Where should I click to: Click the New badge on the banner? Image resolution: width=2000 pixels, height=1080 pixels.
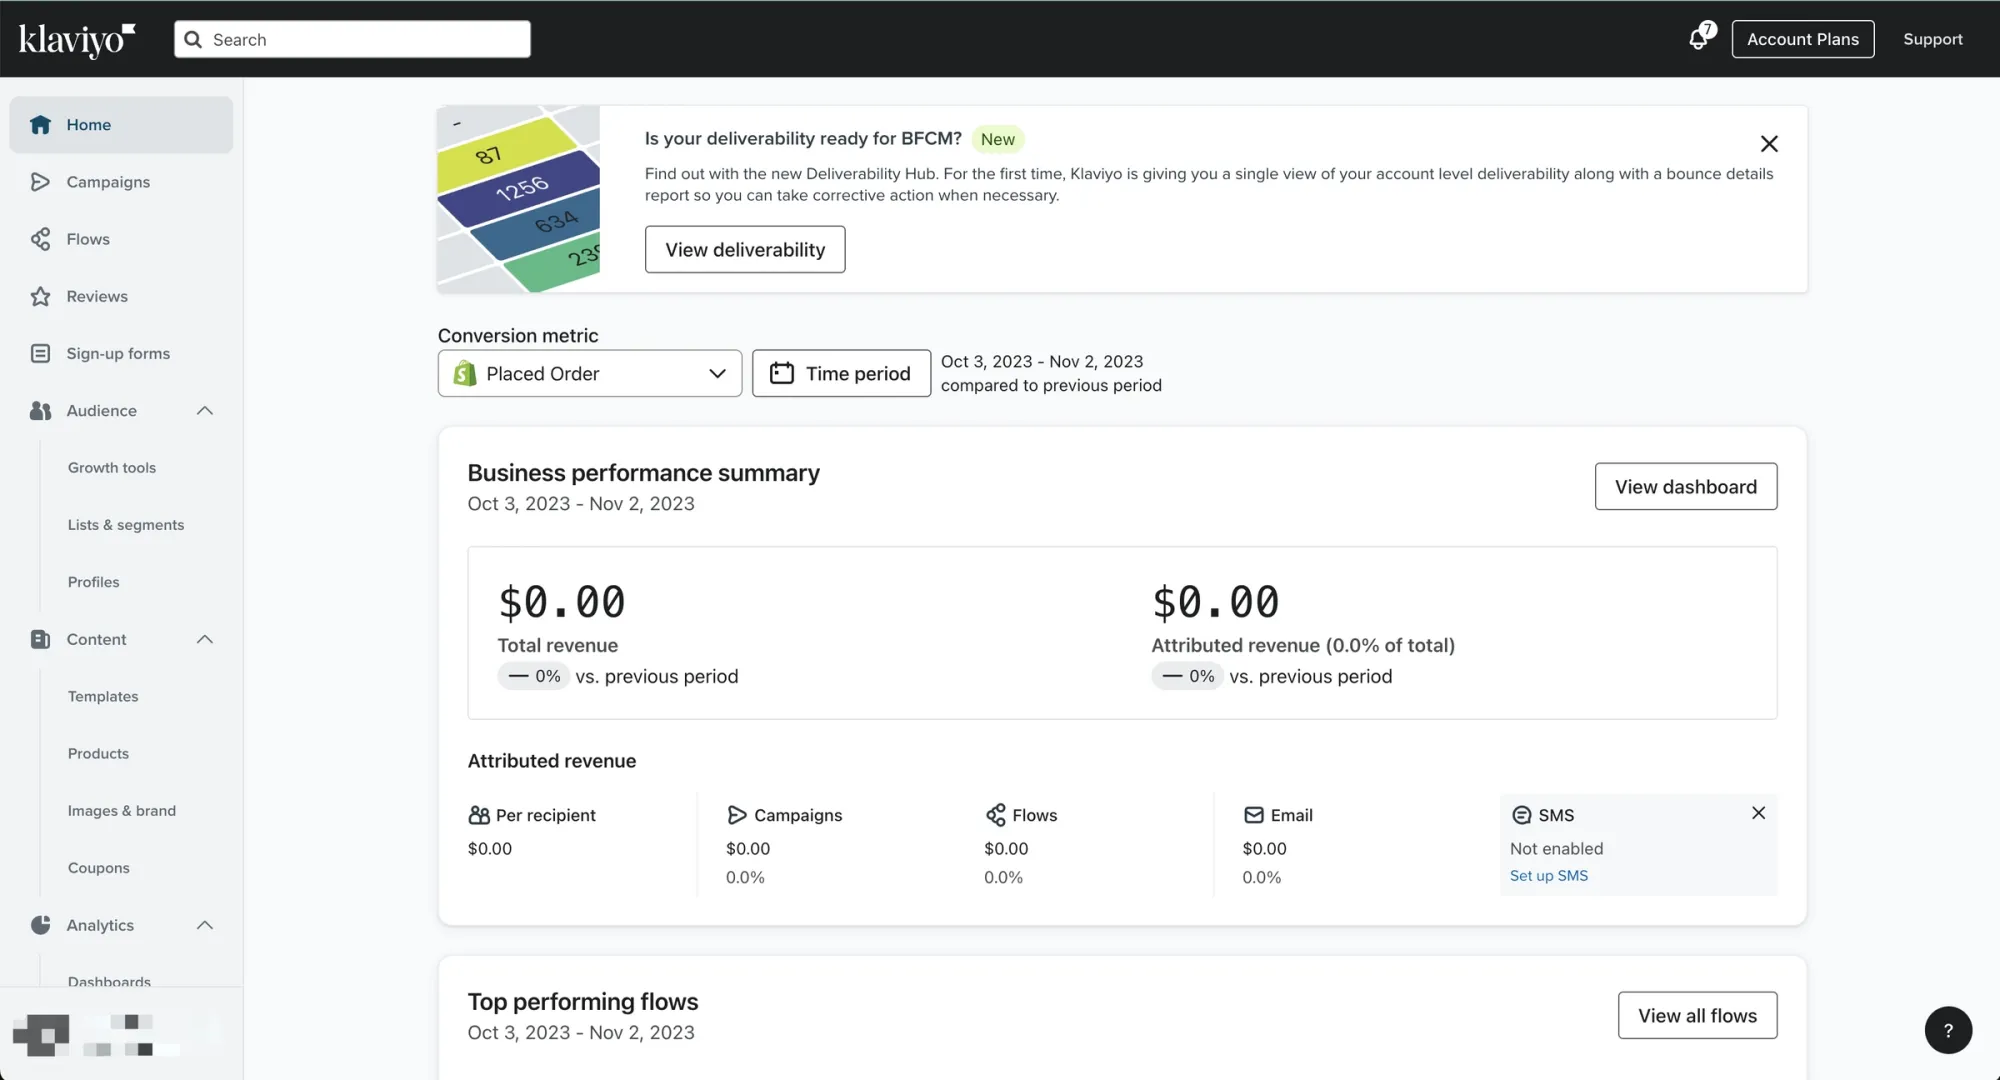tap(997, 139)
